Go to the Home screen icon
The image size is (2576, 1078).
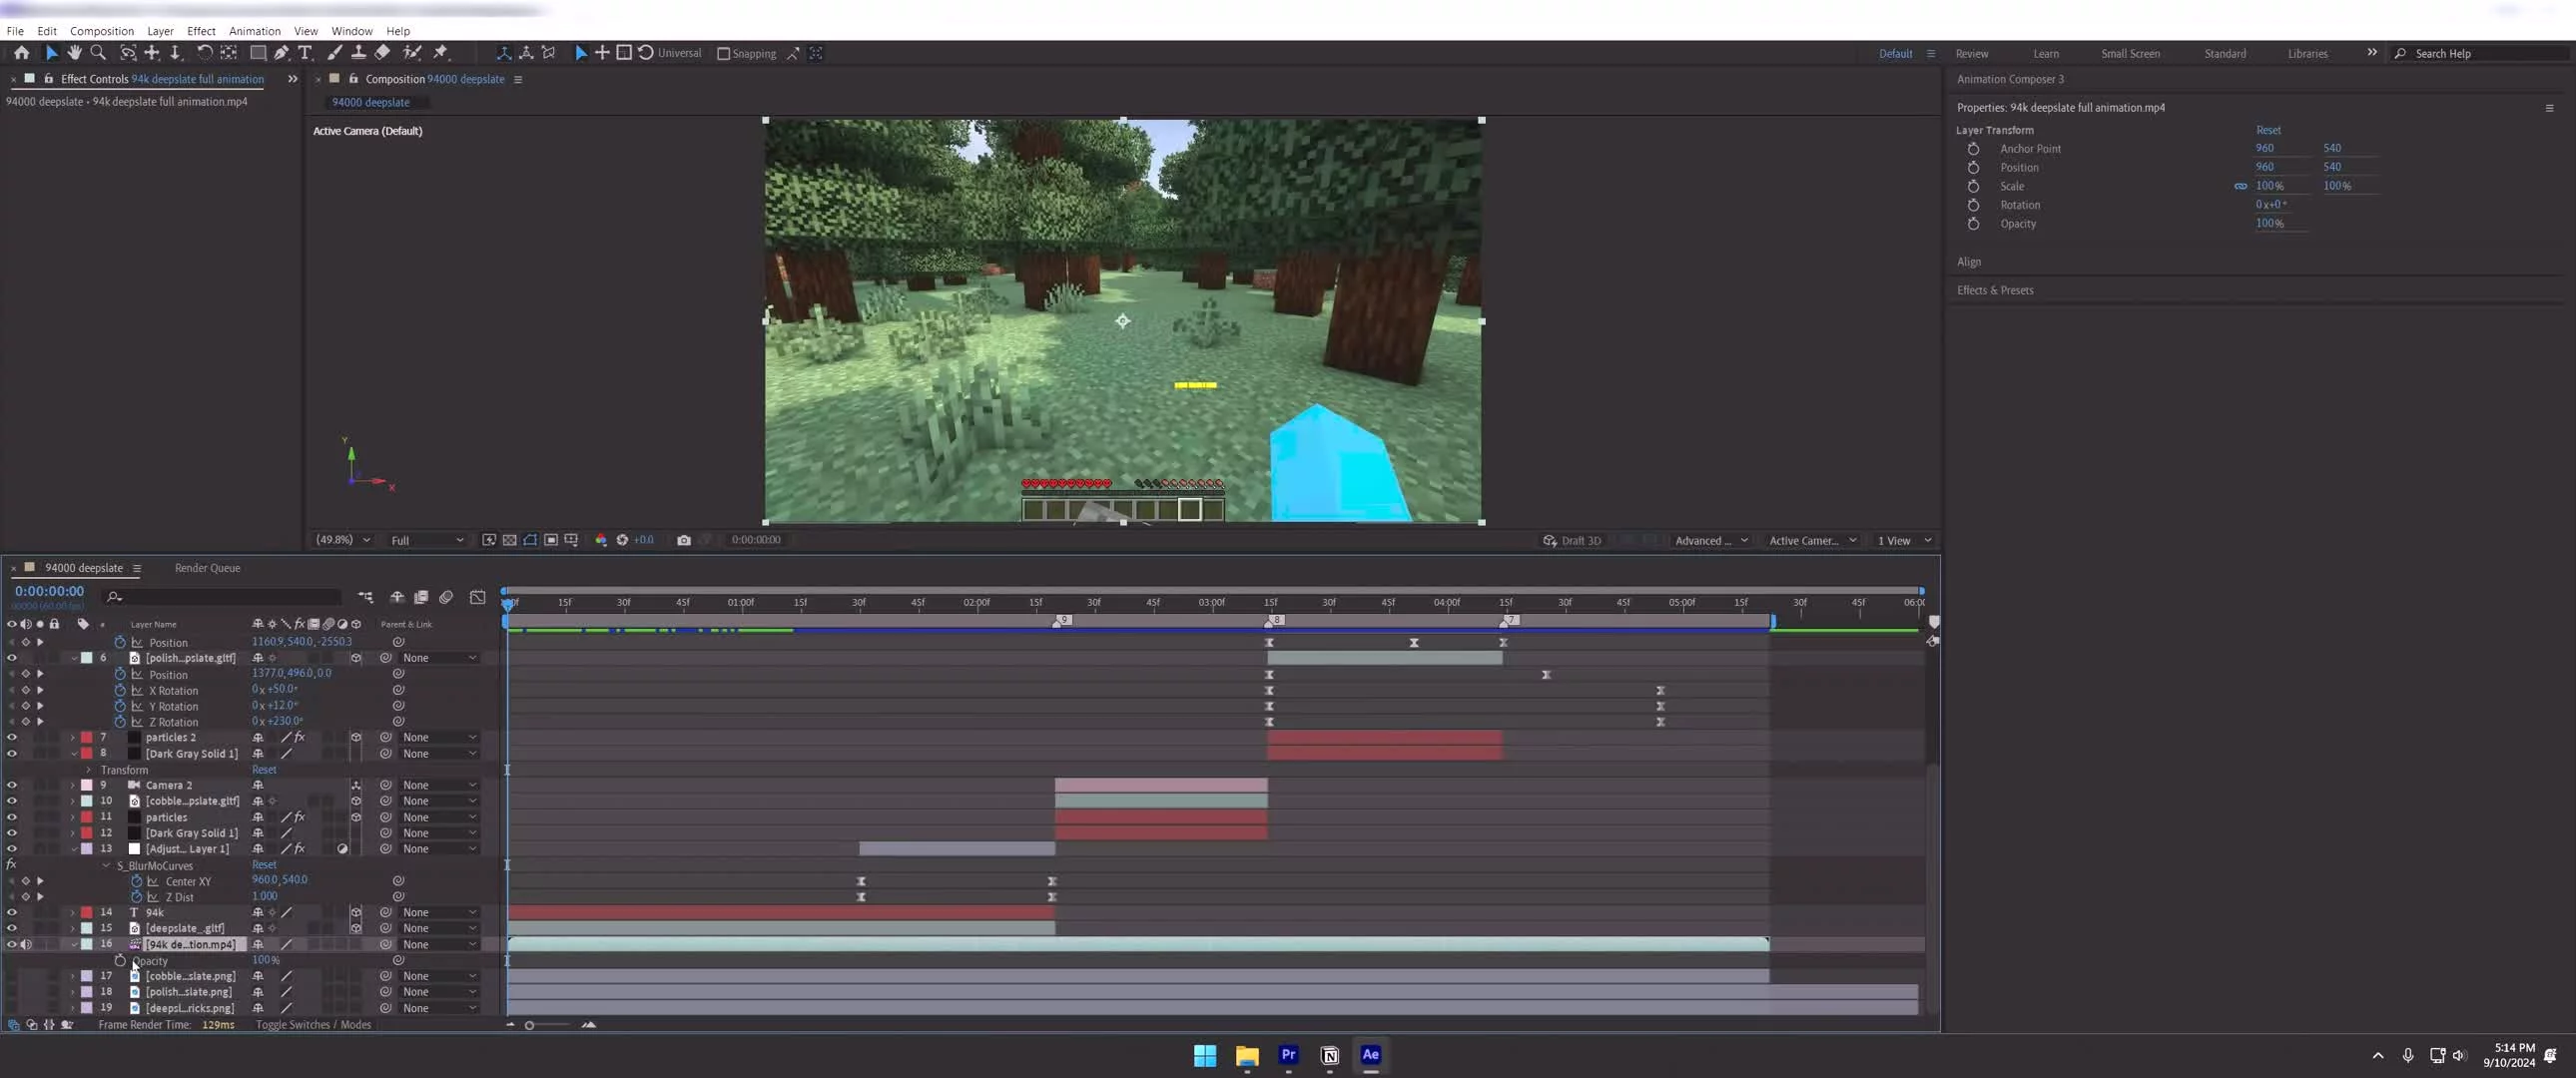21,53
